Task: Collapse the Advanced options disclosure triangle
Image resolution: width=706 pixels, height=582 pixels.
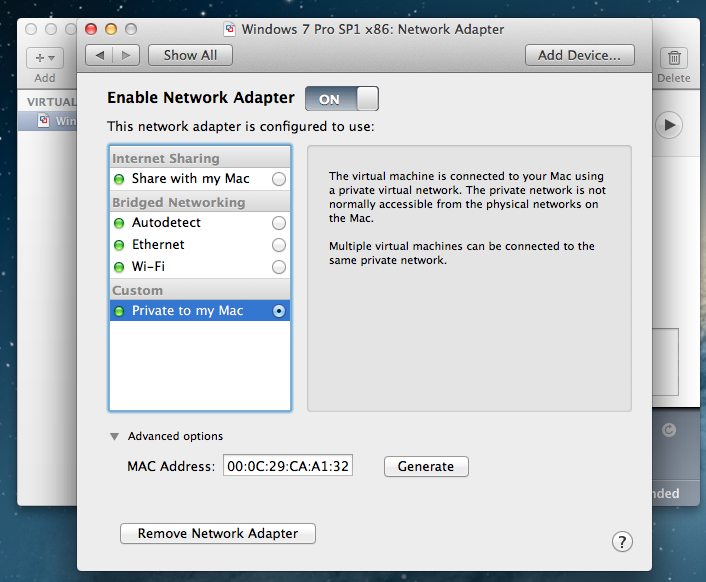Action: point(115,437)
